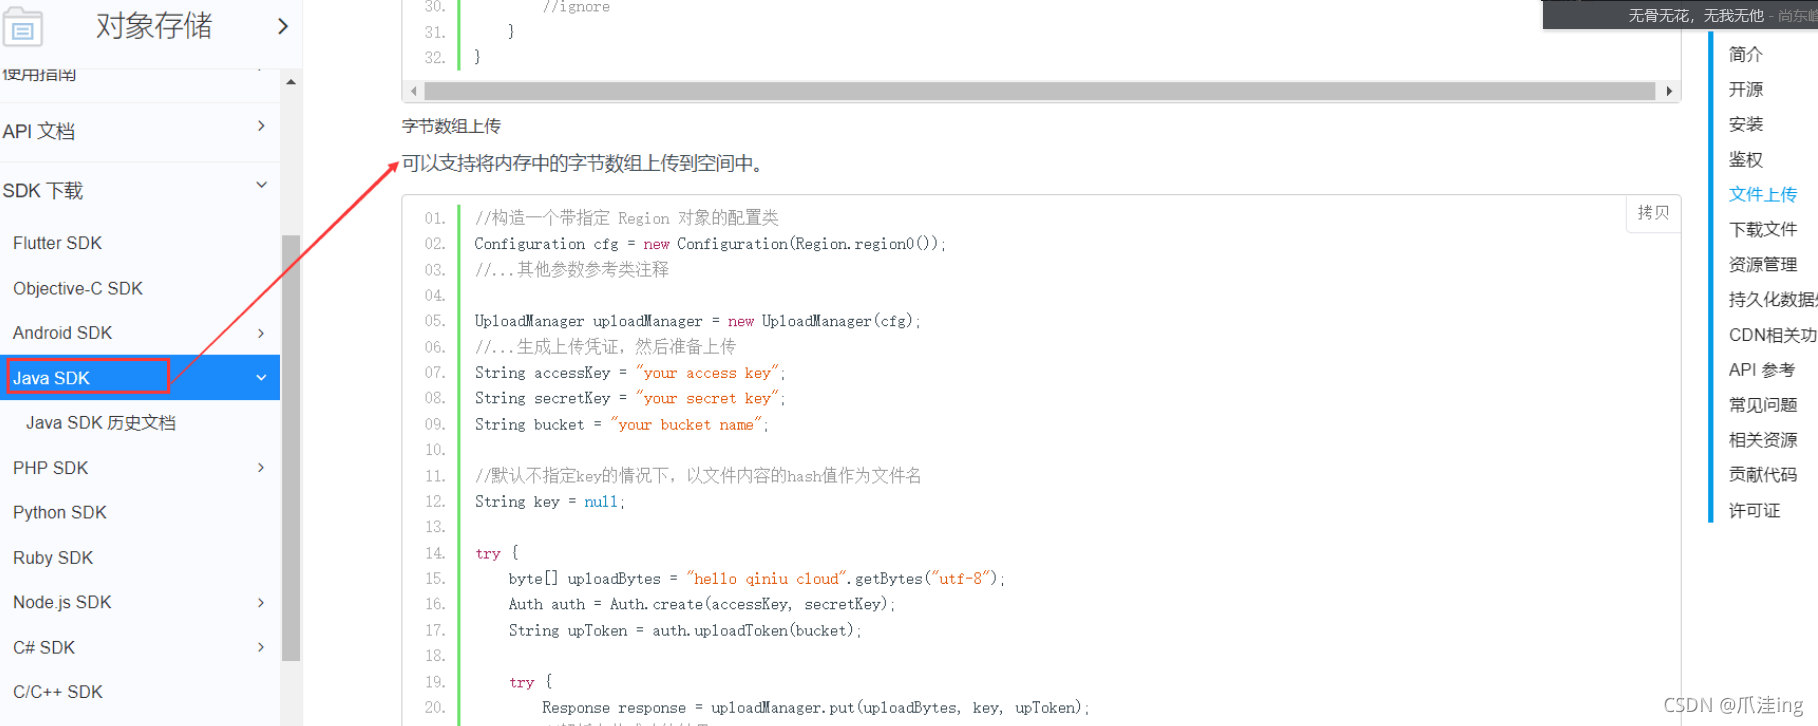Open the Ruby SDK page
The height and width of the screenshot is (726, 1818).
click(53, 558)
